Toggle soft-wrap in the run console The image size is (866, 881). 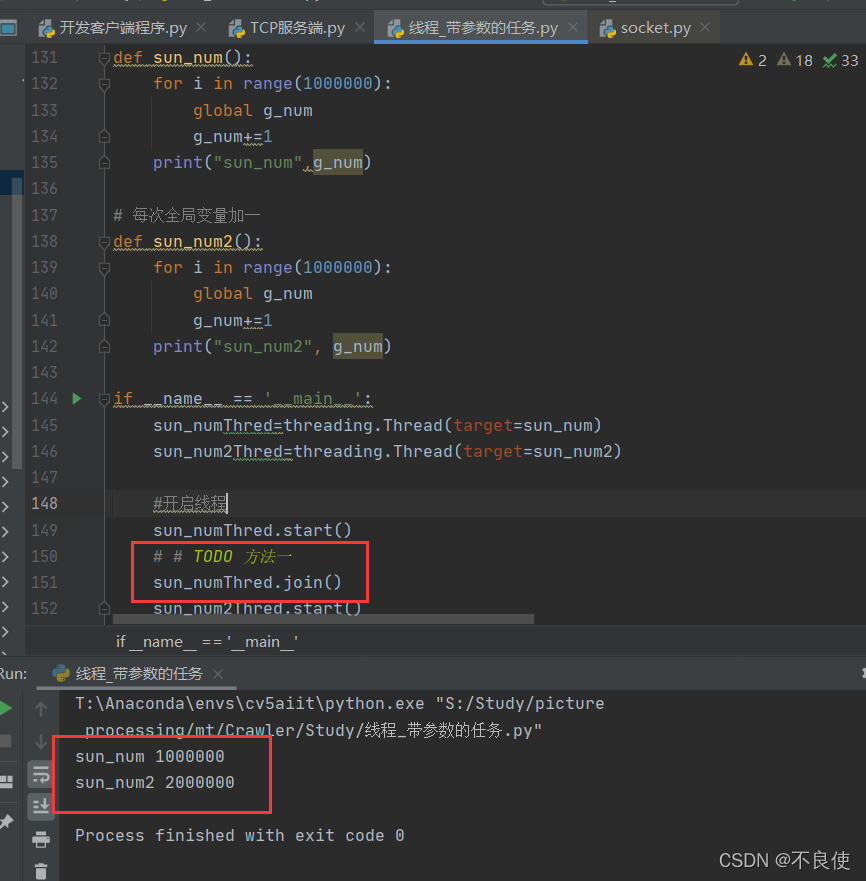(x=41, y=775)
